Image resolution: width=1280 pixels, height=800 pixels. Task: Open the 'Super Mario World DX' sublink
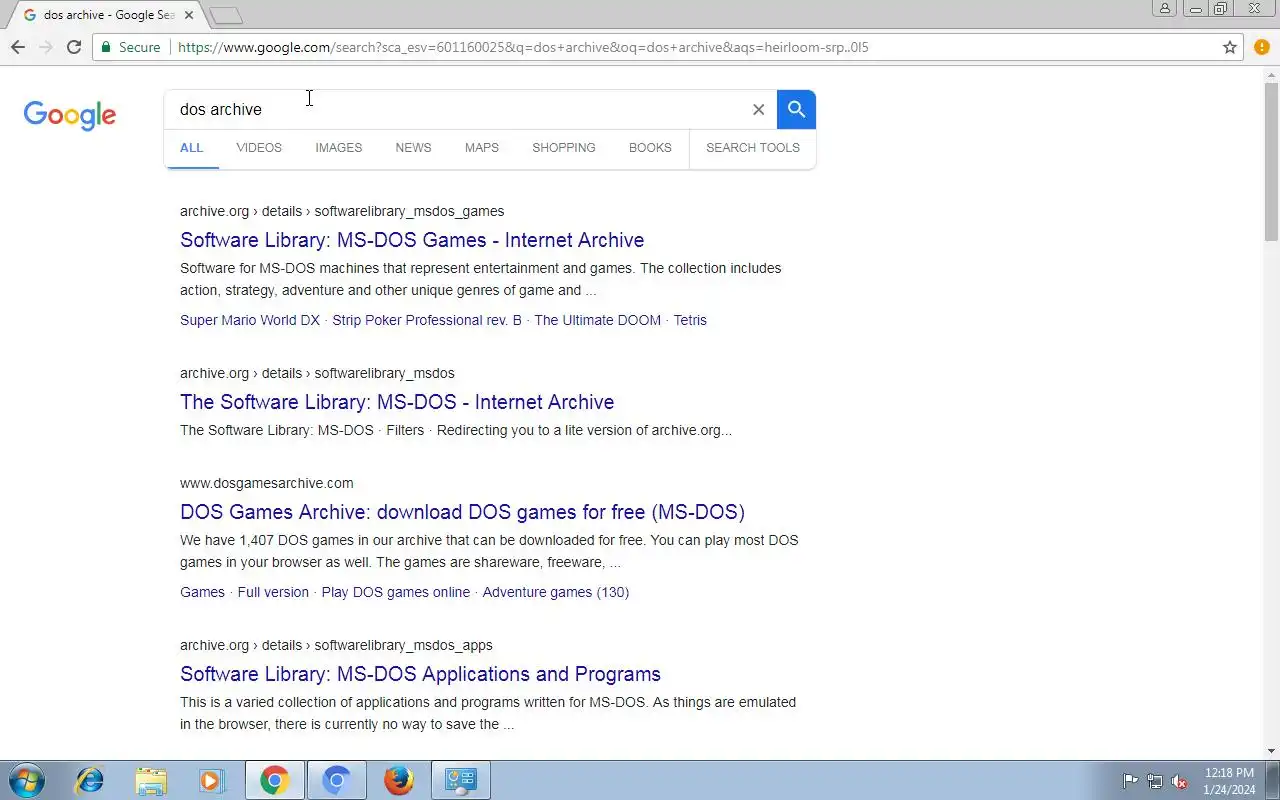click(250, 320)
